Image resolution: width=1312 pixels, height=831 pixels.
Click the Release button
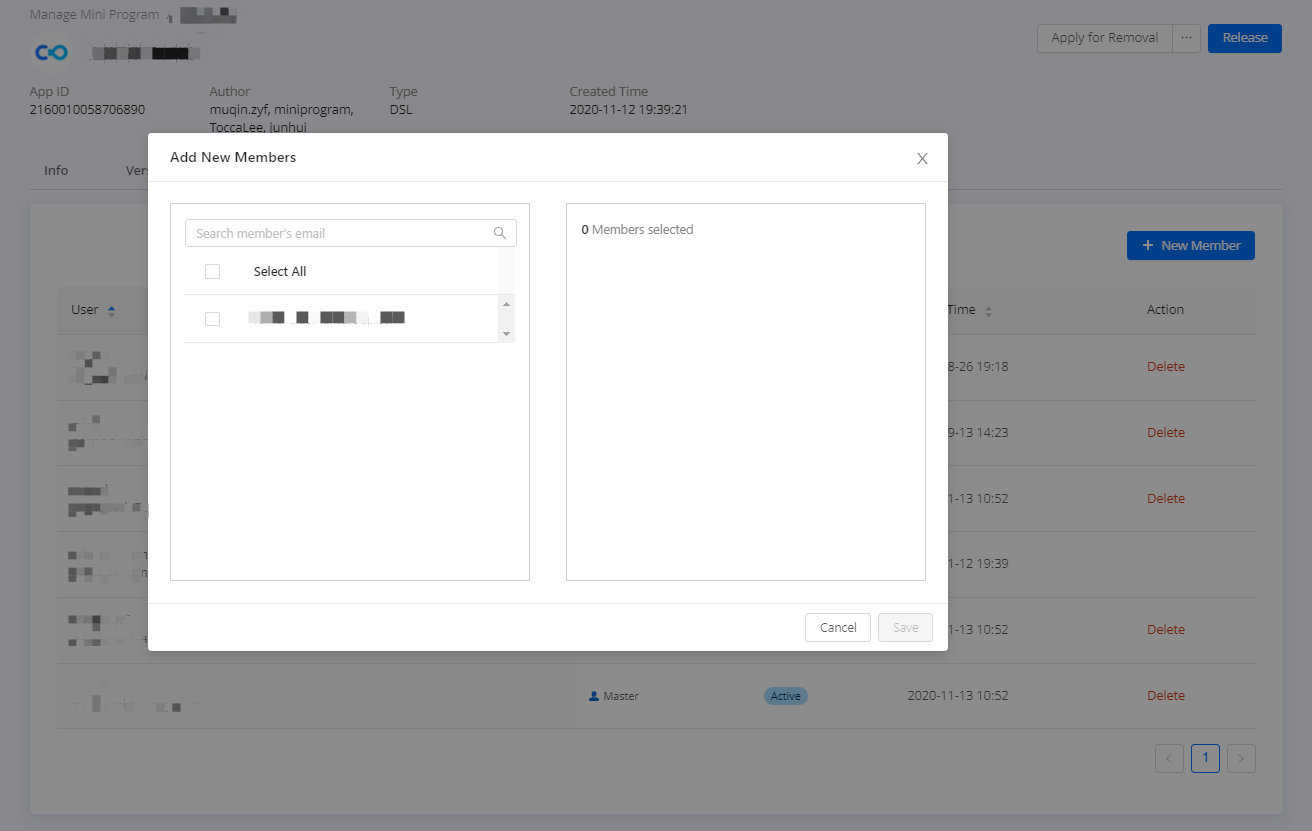[x=1244, y=38]
